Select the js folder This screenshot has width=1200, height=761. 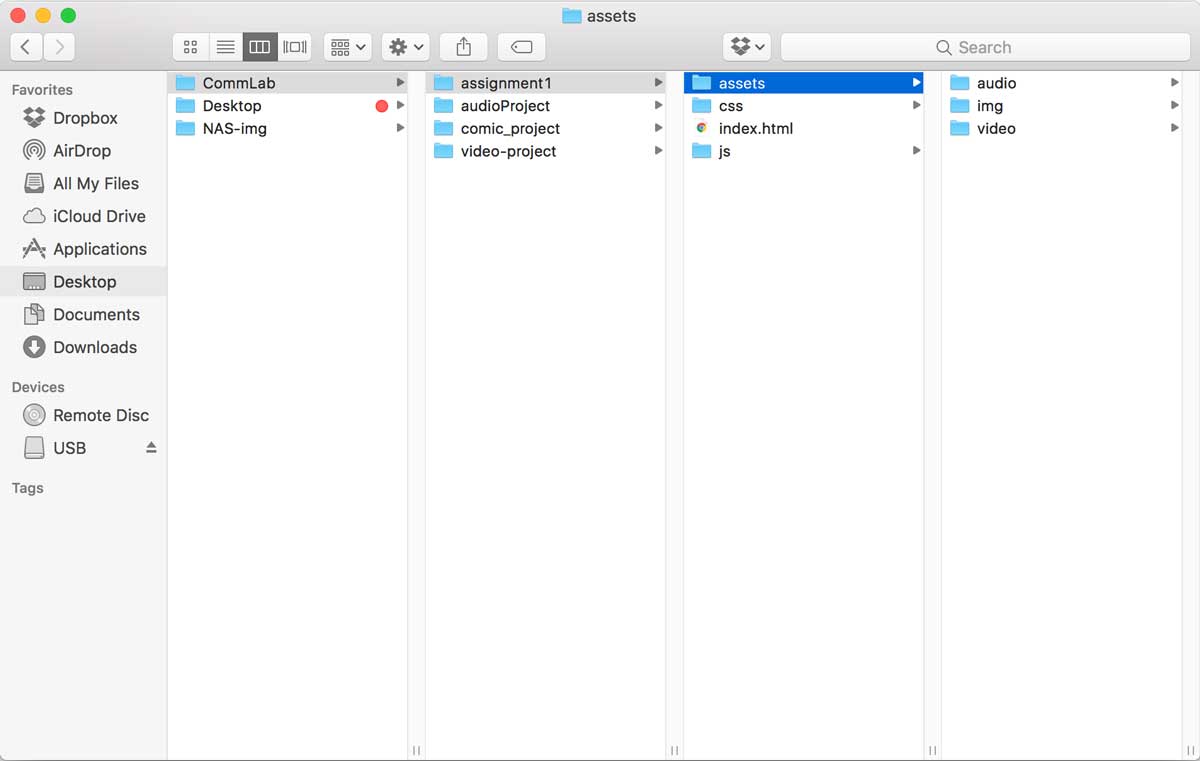pyautogui.click(x=803, y=151)
